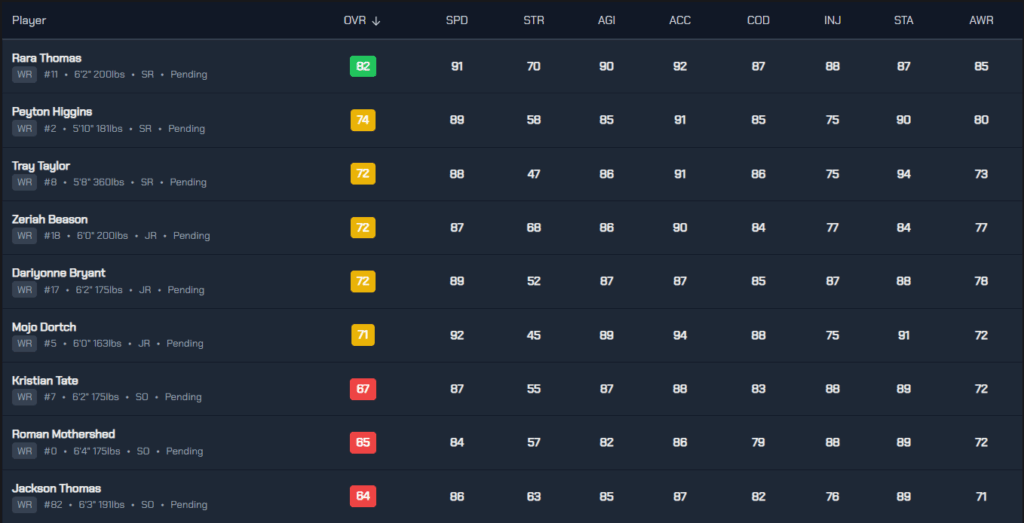Open Dariyonne Bryant player details
This screenshot has width=1024, height=523.
click(58, 273)
